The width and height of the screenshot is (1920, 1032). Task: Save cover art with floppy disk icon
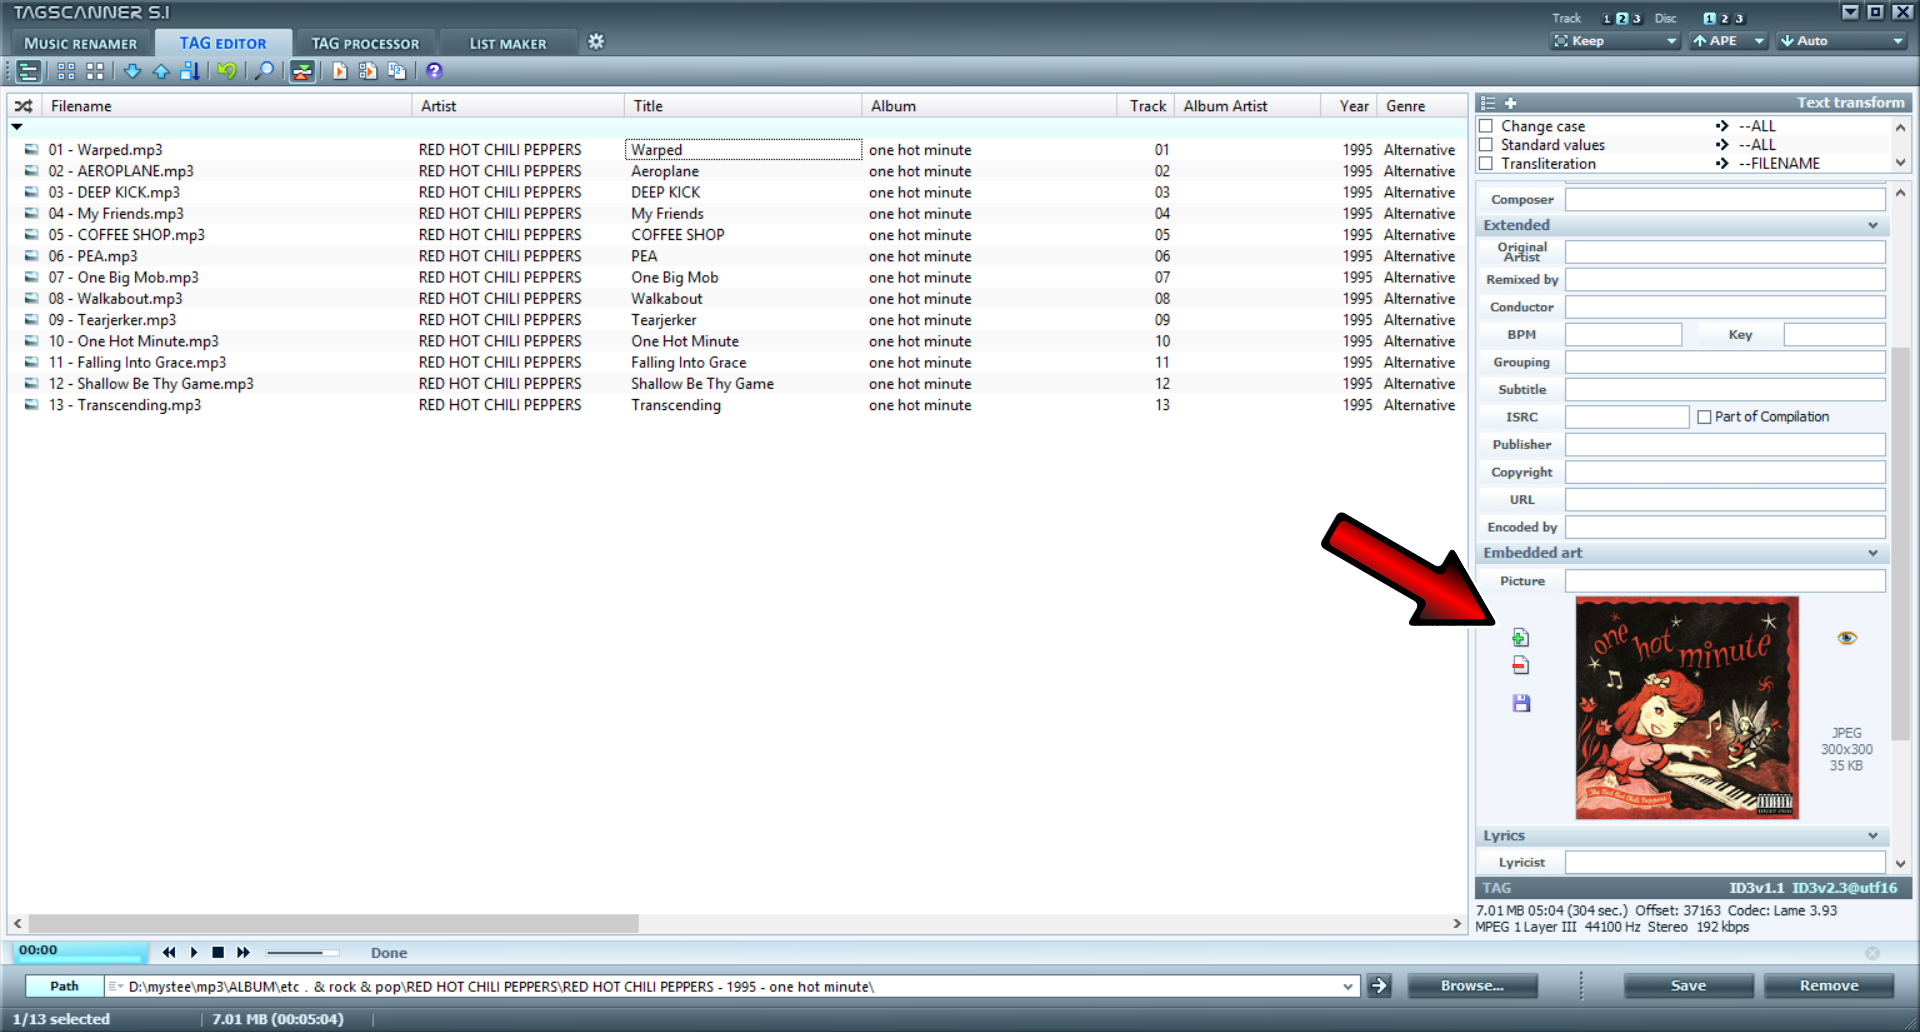[x=1521, y=703]
